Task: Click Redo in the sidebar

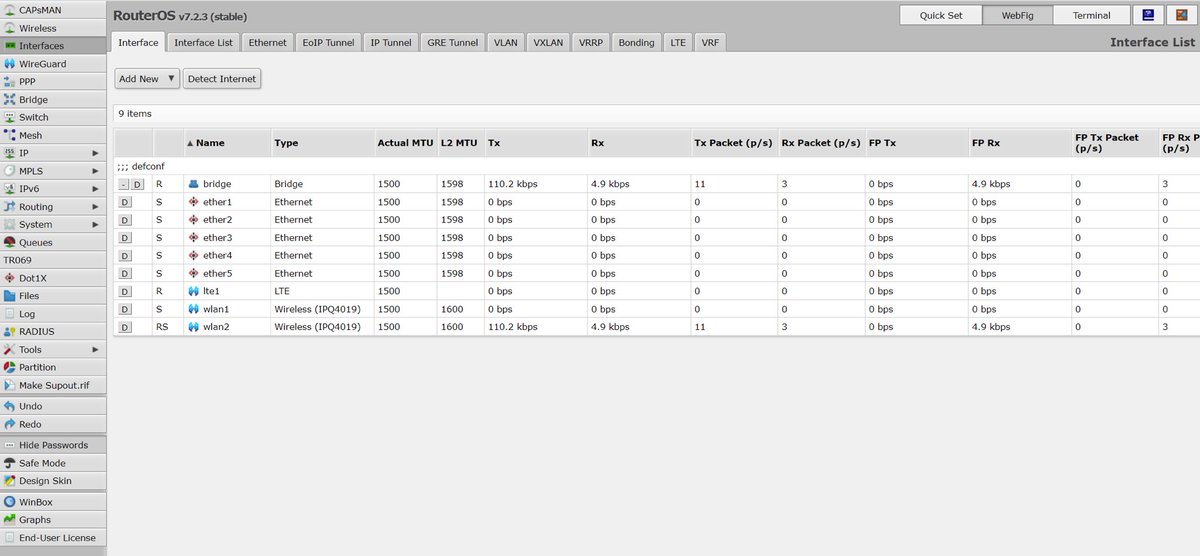Action: click(x=53, y=424)
